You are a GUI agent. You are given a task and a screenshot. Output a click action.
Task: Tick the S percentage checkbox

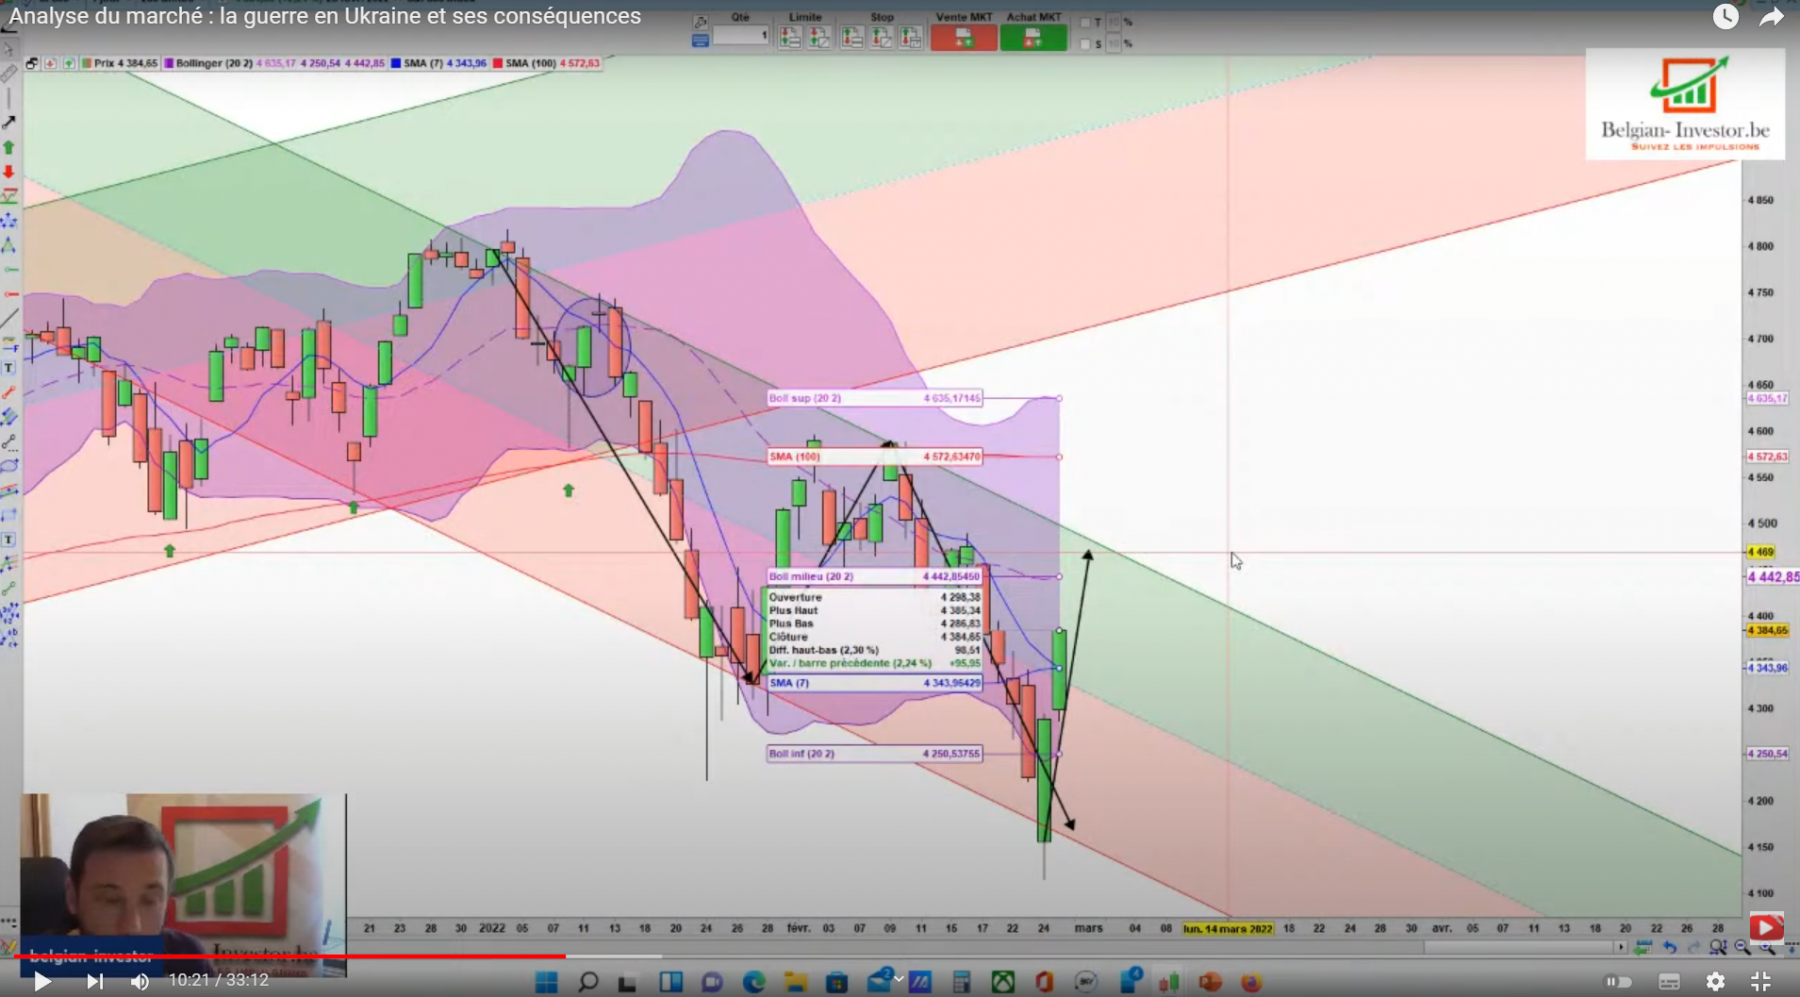1086,44
